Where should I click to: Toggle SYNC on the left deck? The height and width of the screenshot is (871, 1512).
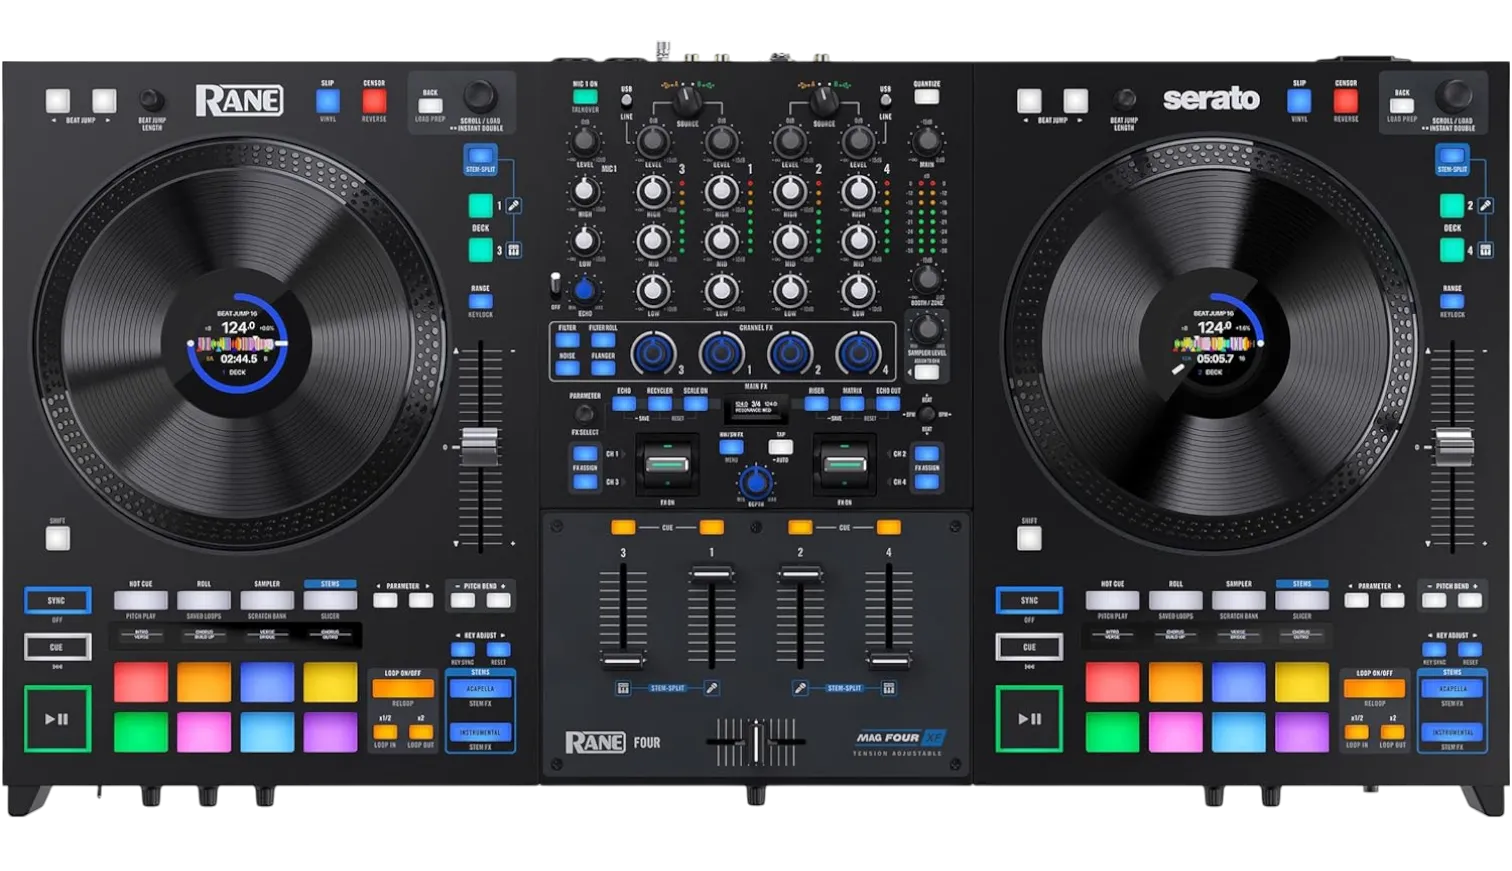click(57, 600)
